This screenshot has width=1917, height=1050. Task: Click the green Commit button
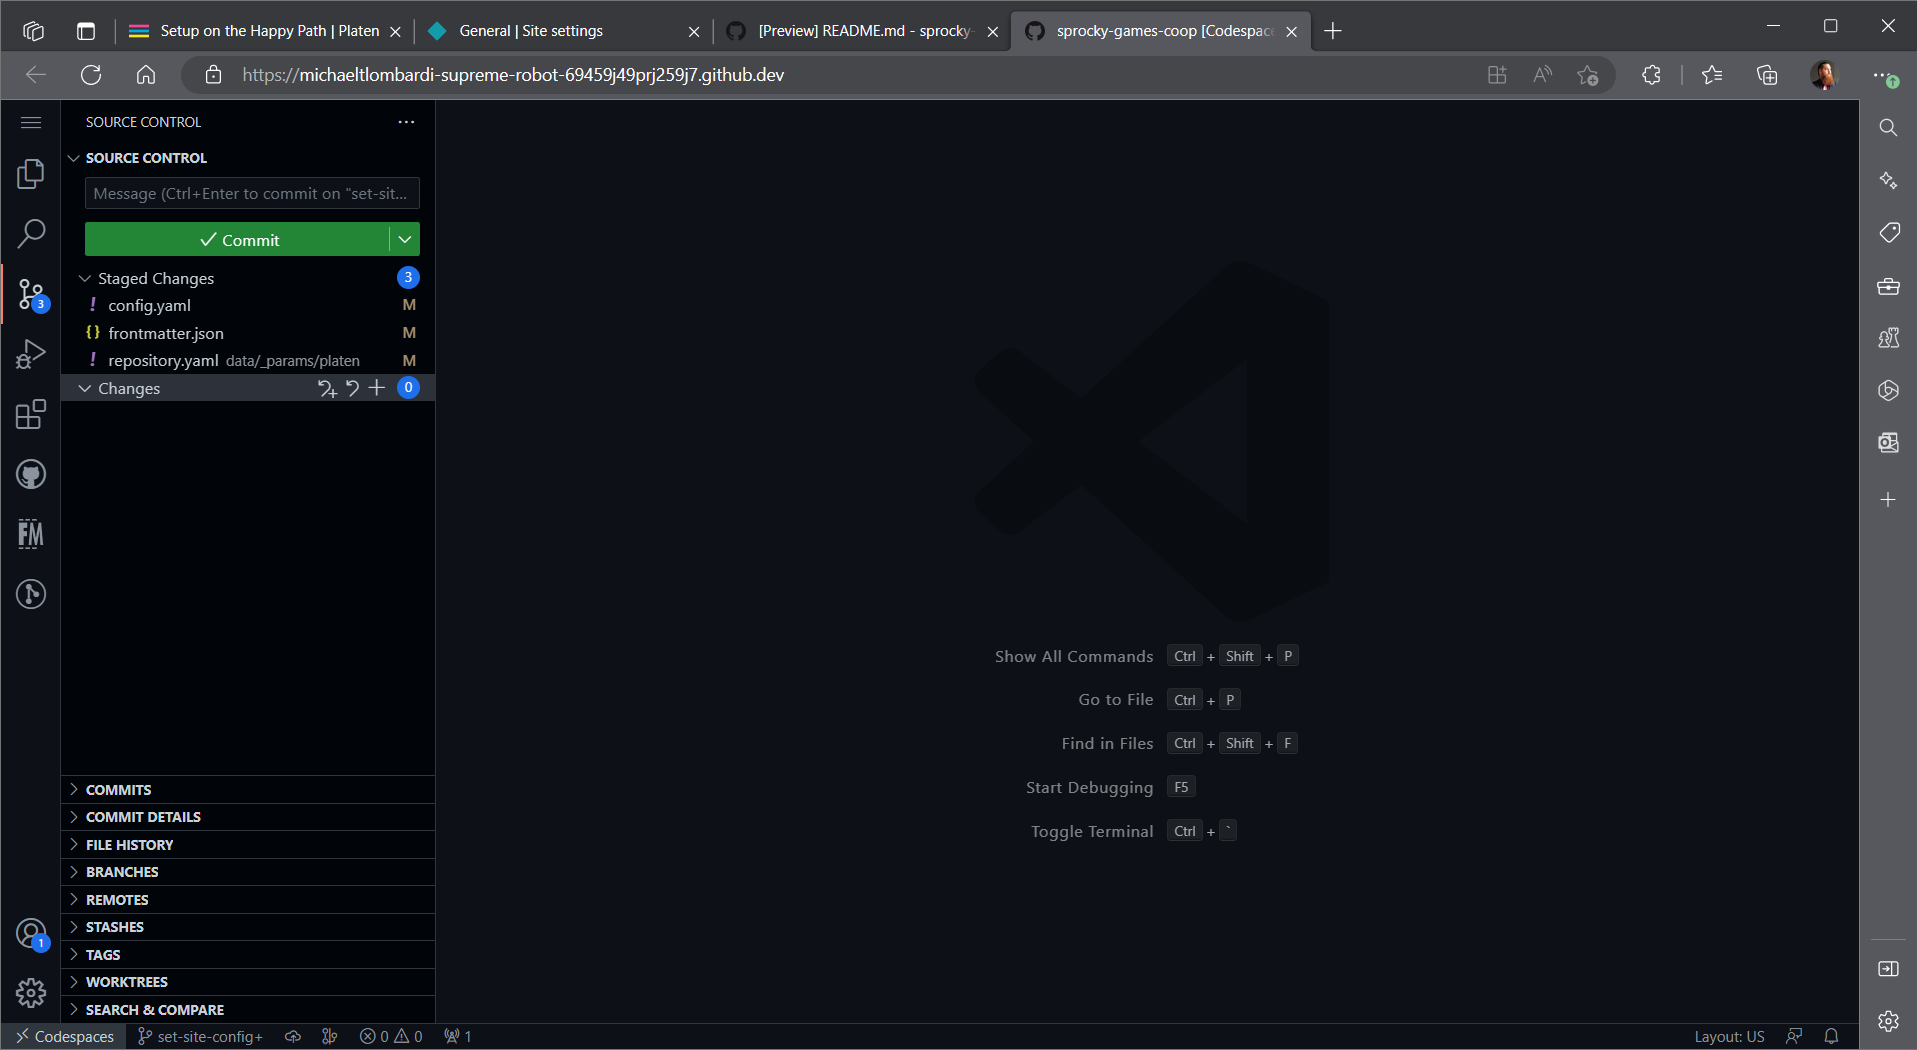pyautogui.click(x=238, y=240)
